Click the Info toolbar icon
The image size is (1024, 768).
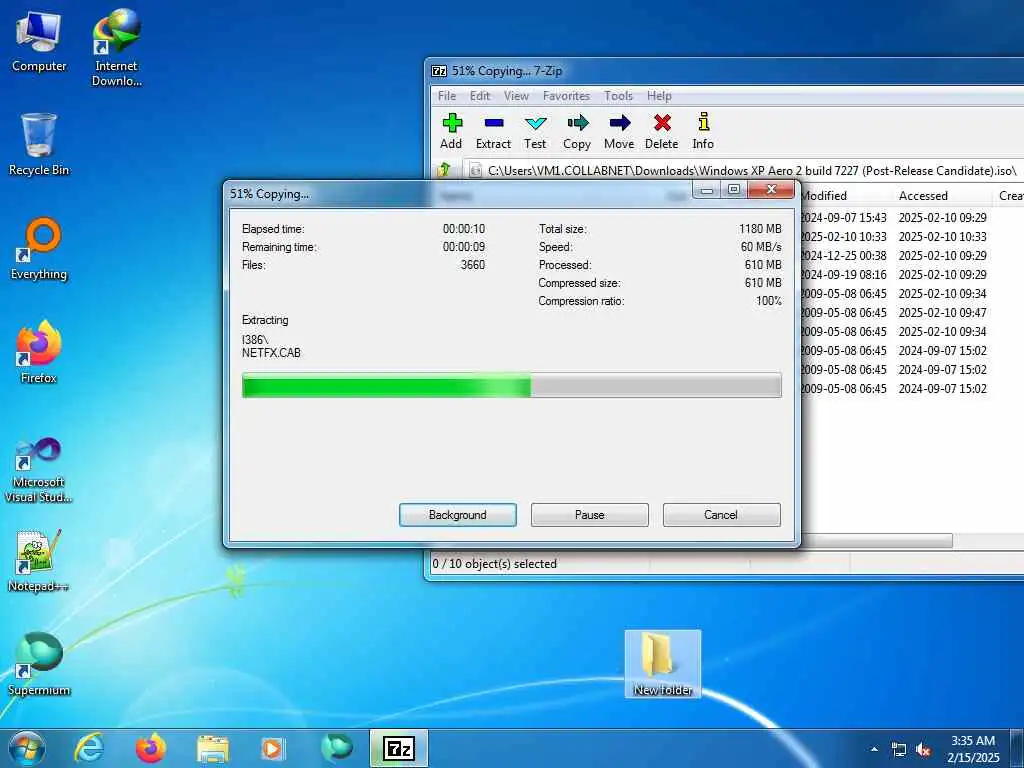click(703, 131)
